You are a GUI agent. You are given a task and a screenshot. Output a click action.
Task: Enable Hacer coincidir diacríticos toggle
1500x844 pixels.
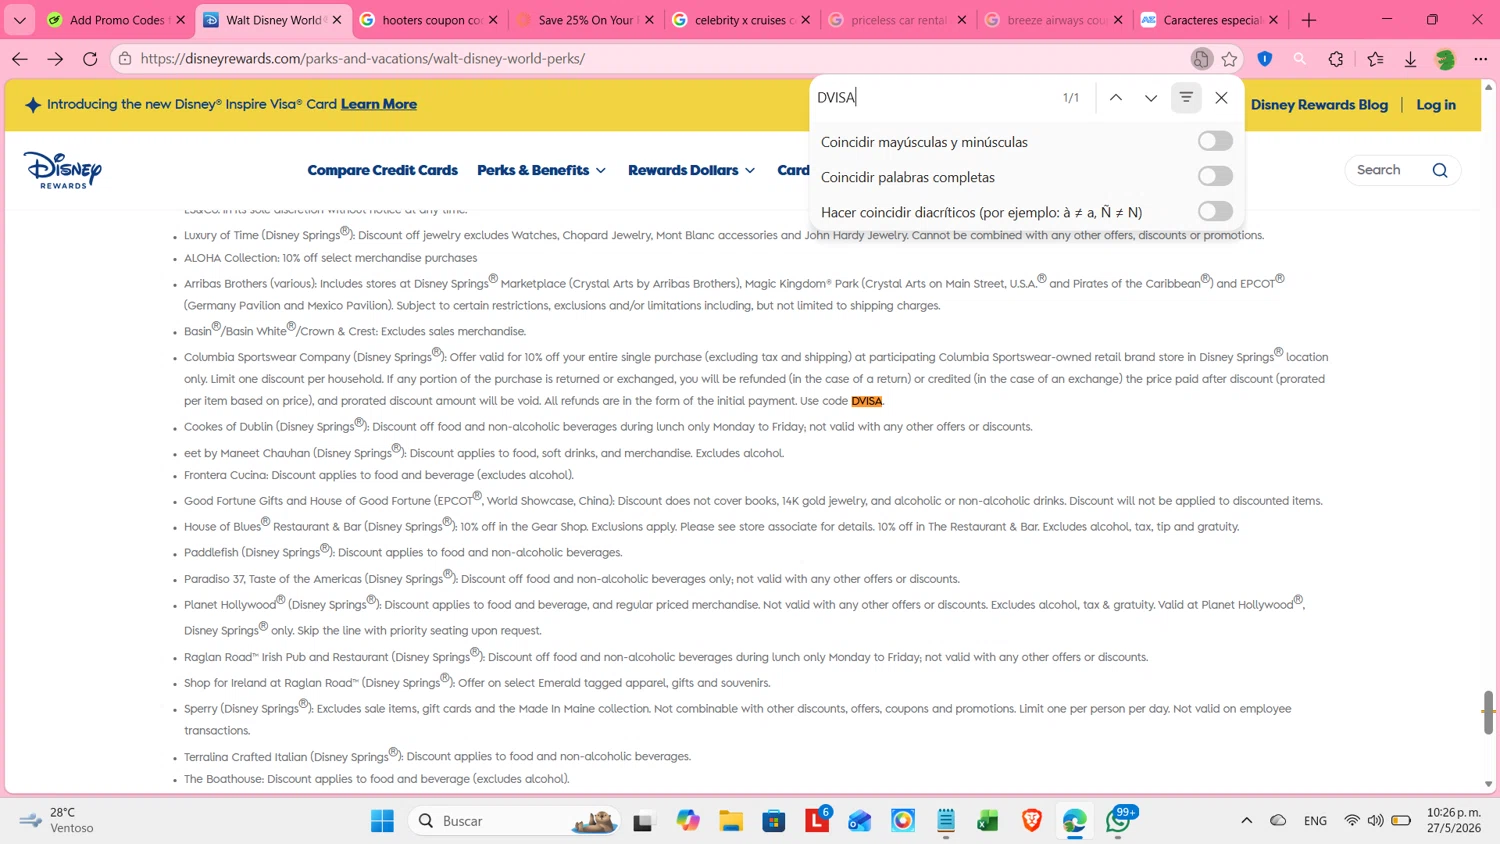(x=1215, y=211)
